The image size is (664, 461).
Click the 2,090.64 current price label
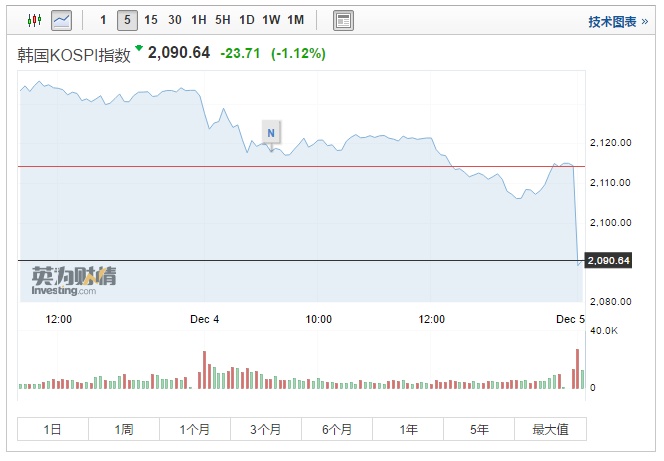click(x=610, y=261)
